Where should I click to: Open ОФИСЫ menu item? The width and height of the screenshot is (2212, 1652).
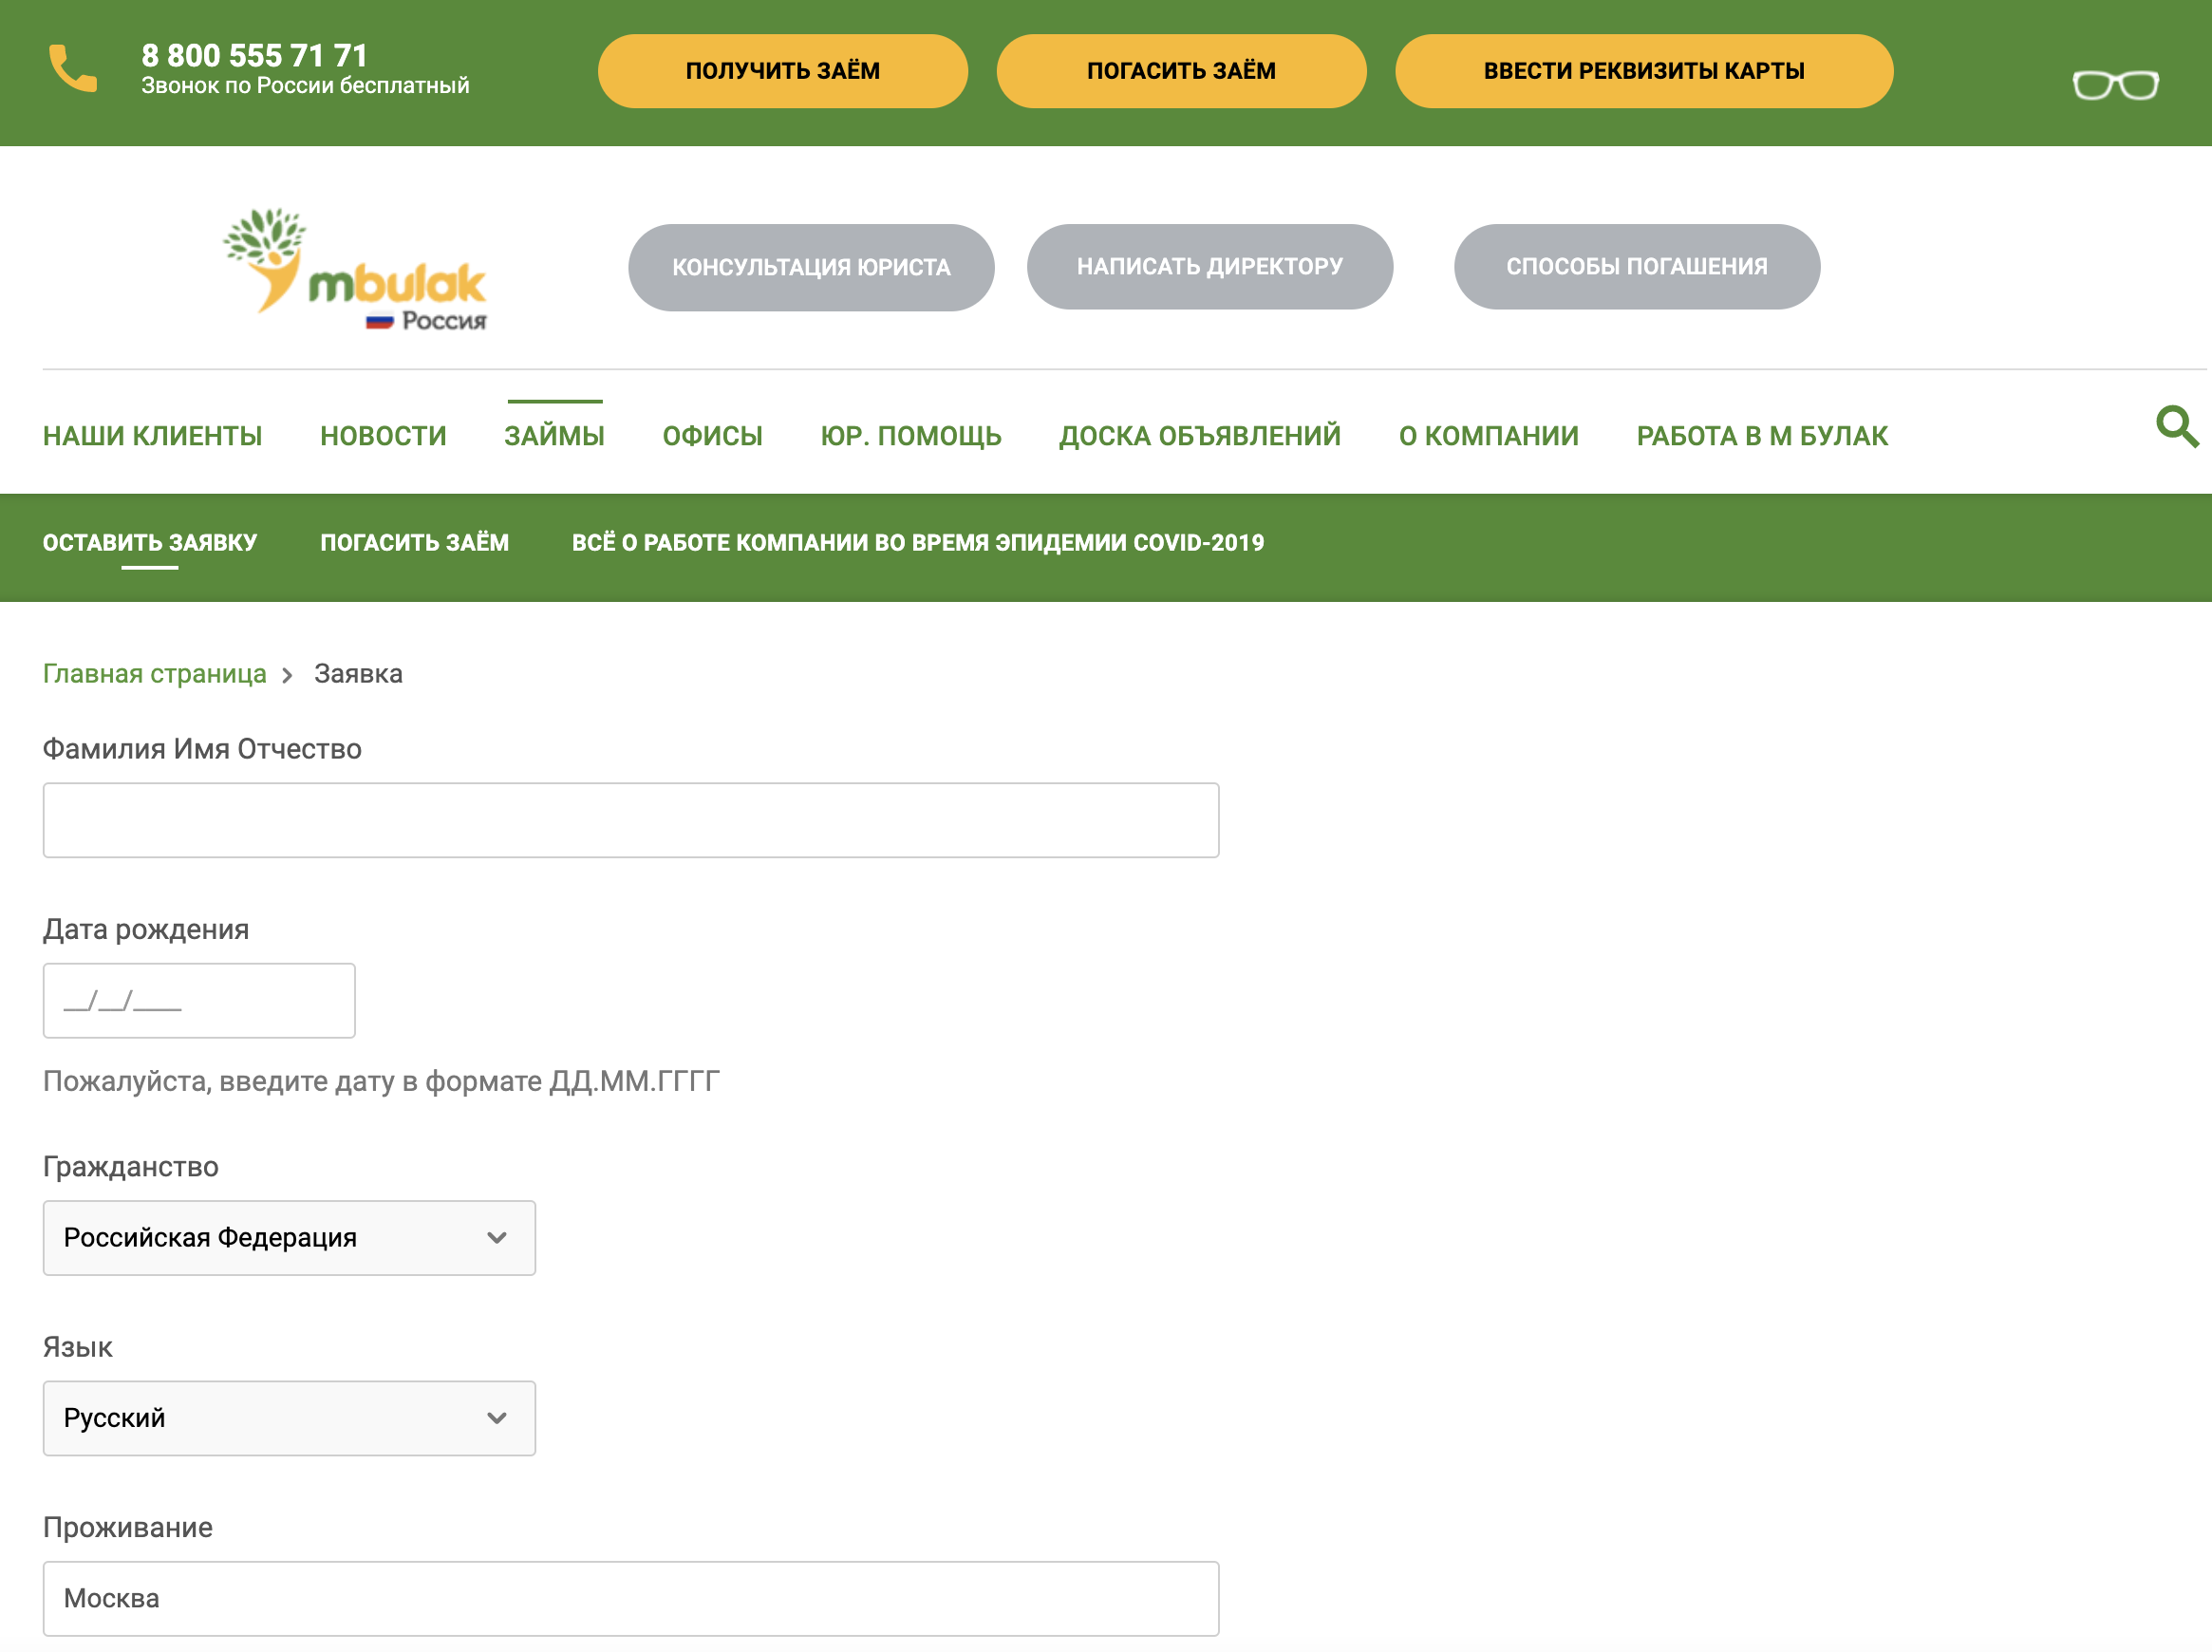(x=712, y=436)
